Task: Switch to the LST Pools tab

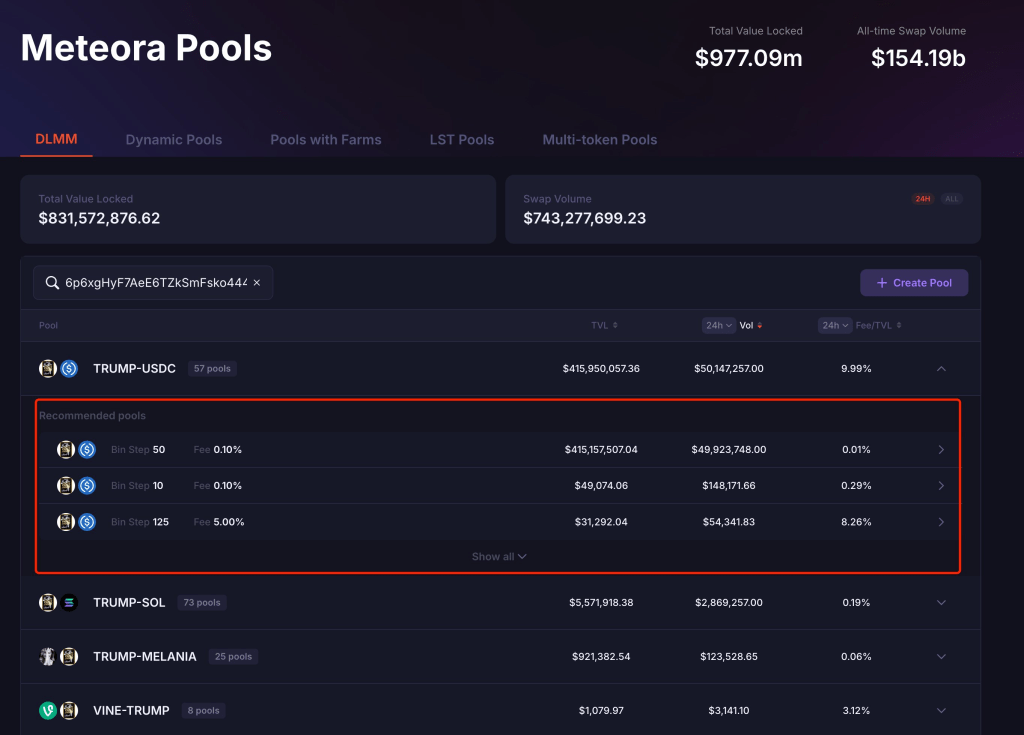Action: point(462,140)
